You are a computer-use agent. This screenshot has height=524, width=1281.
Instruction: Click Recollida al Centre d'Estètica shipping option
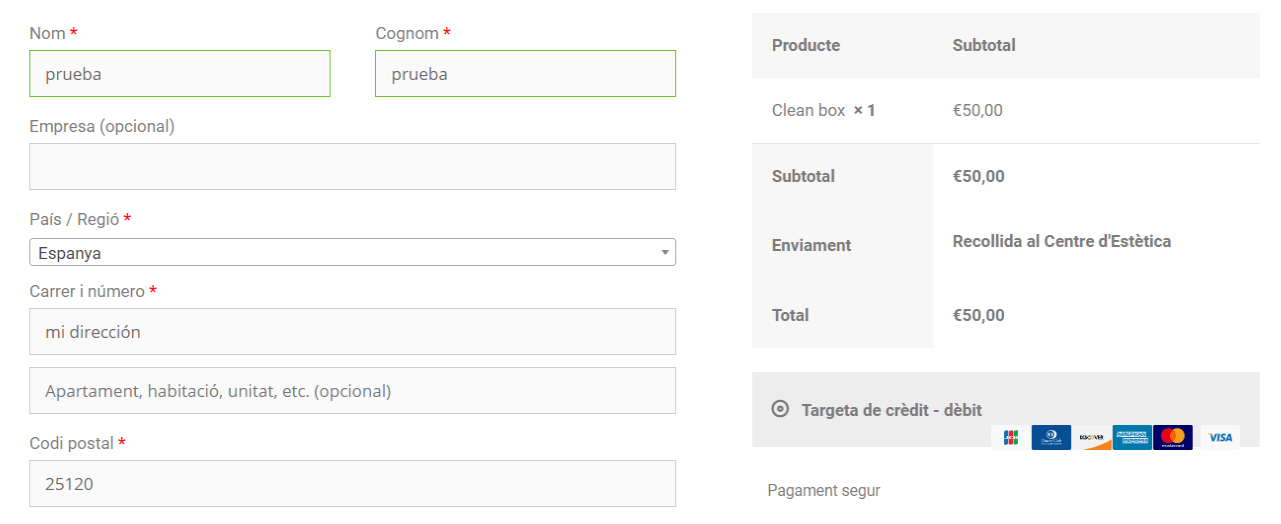(1061, 241)
